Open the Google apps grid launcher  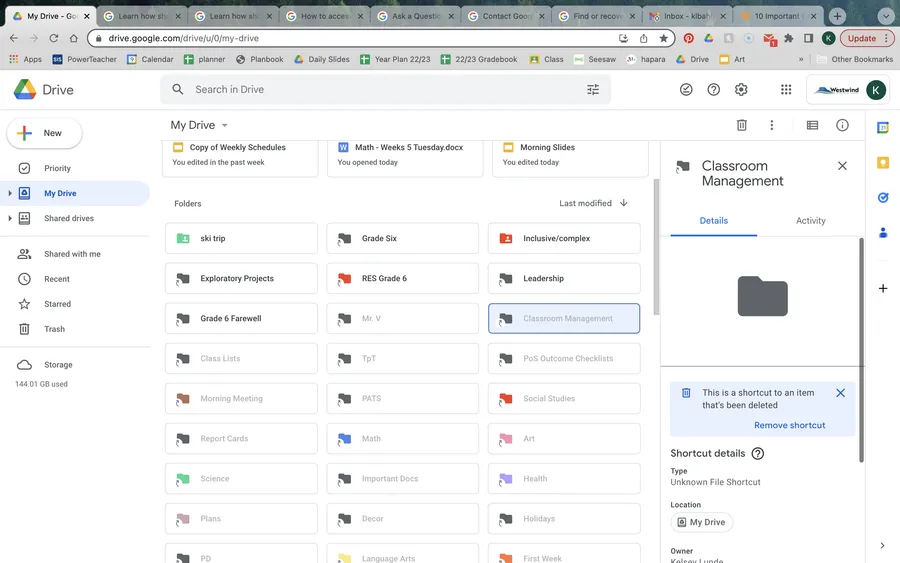click(x=786, y=89)
